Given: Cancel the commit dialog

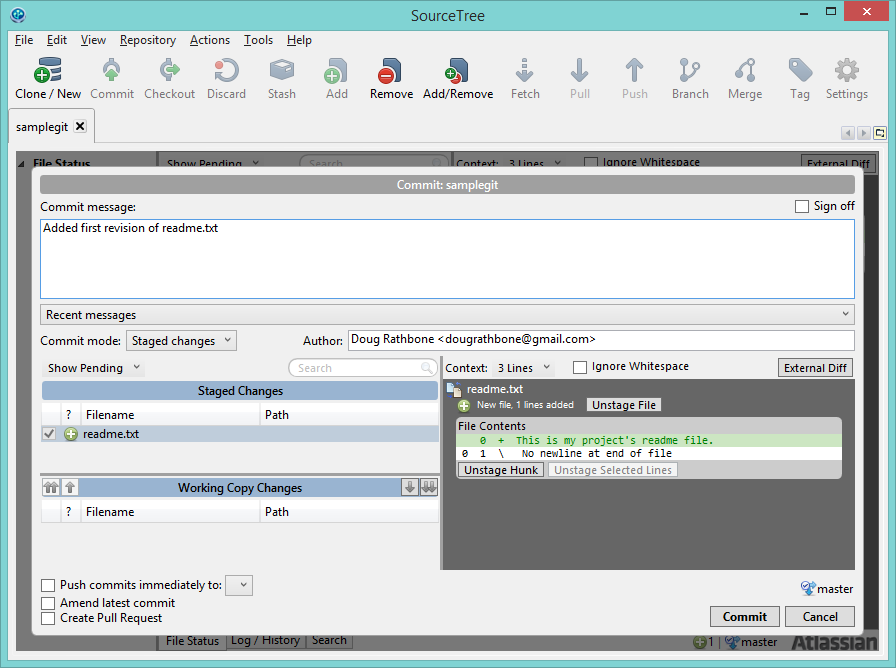Looking at the screenshot, I should pyautogui.click(x=820, y=617).
